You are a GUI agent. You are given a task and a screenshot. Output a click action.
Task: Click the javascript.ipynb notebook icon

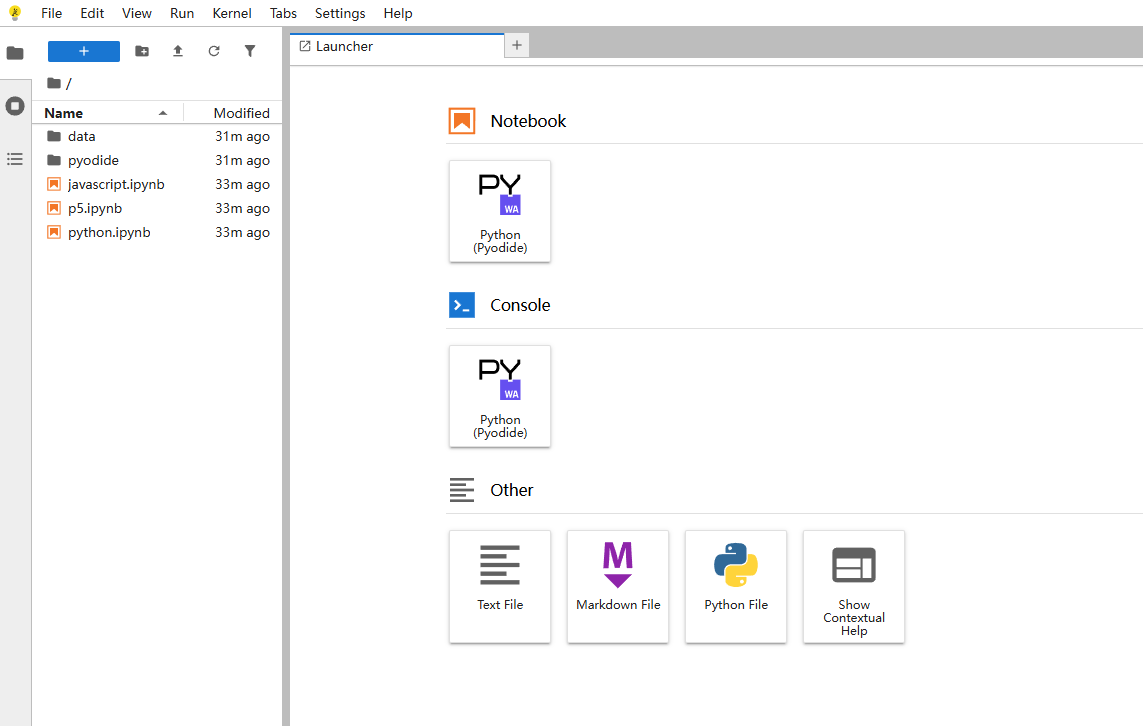click(x=54, y=184)
